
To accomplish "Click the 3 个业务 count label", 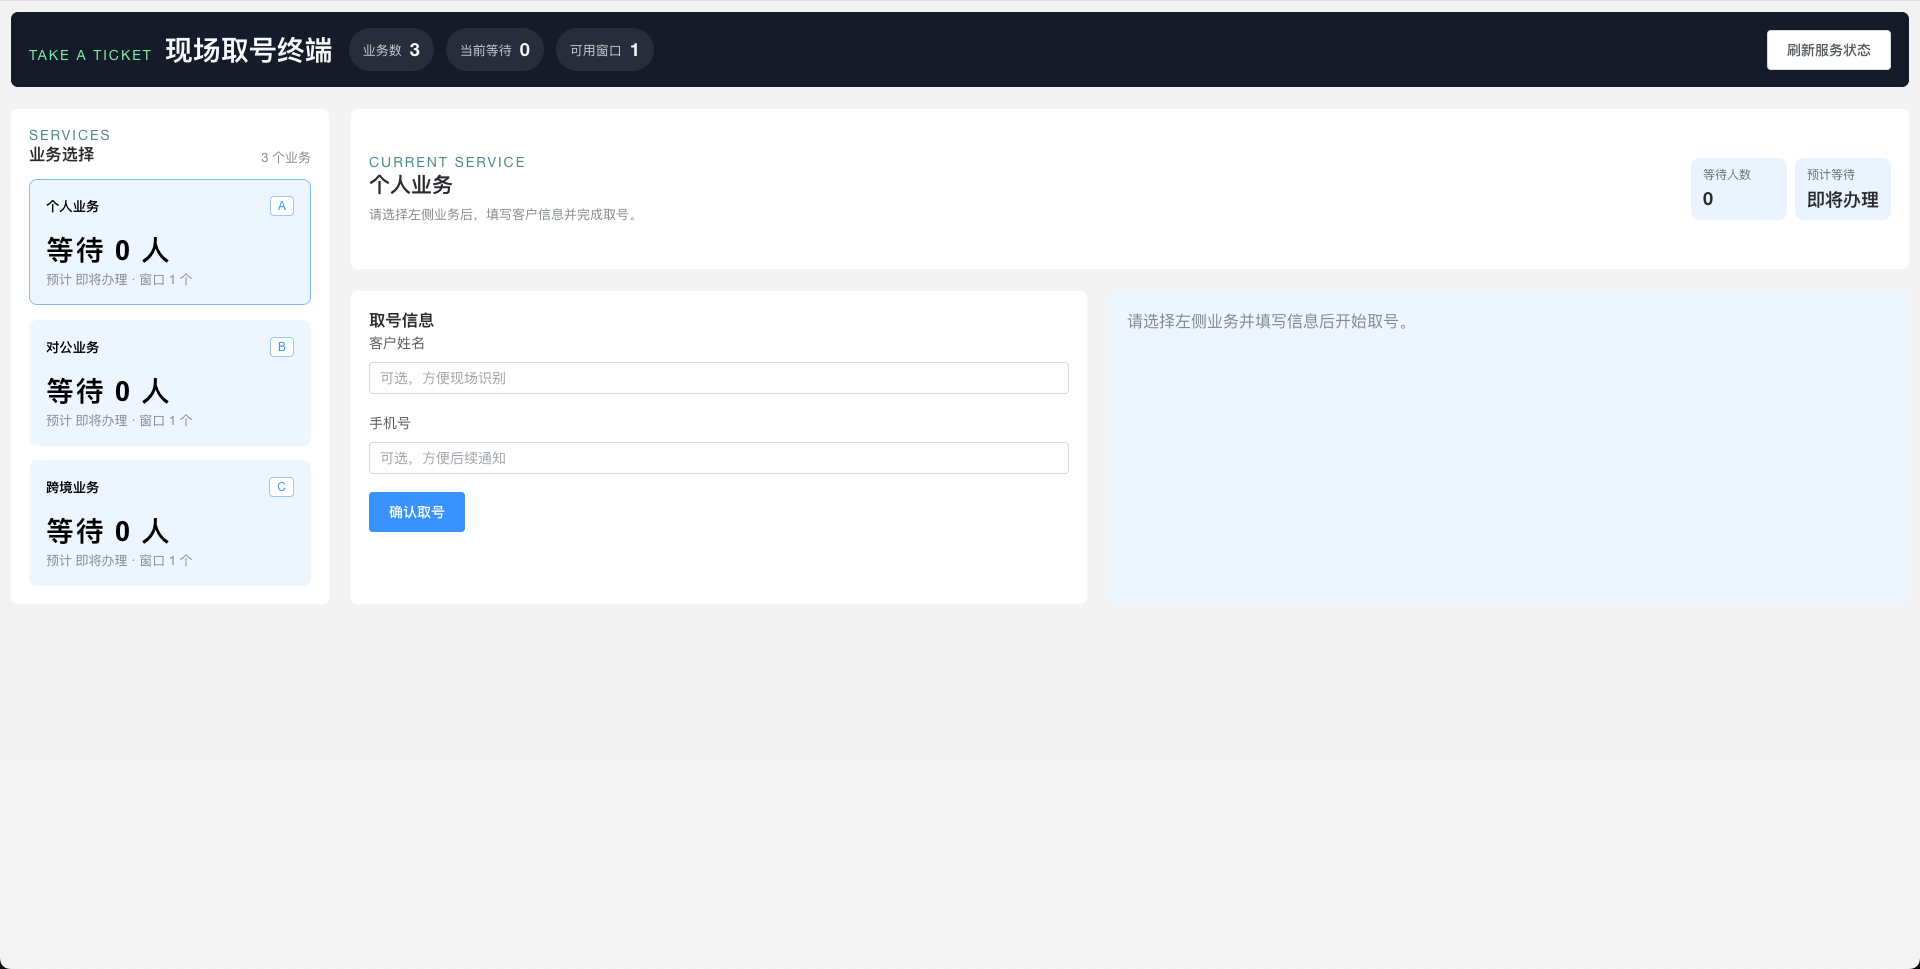I will 286,157.
